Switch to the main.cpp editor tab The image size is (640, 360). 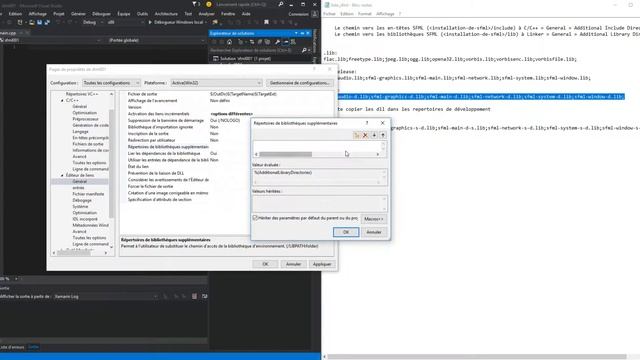coord(8,33)
